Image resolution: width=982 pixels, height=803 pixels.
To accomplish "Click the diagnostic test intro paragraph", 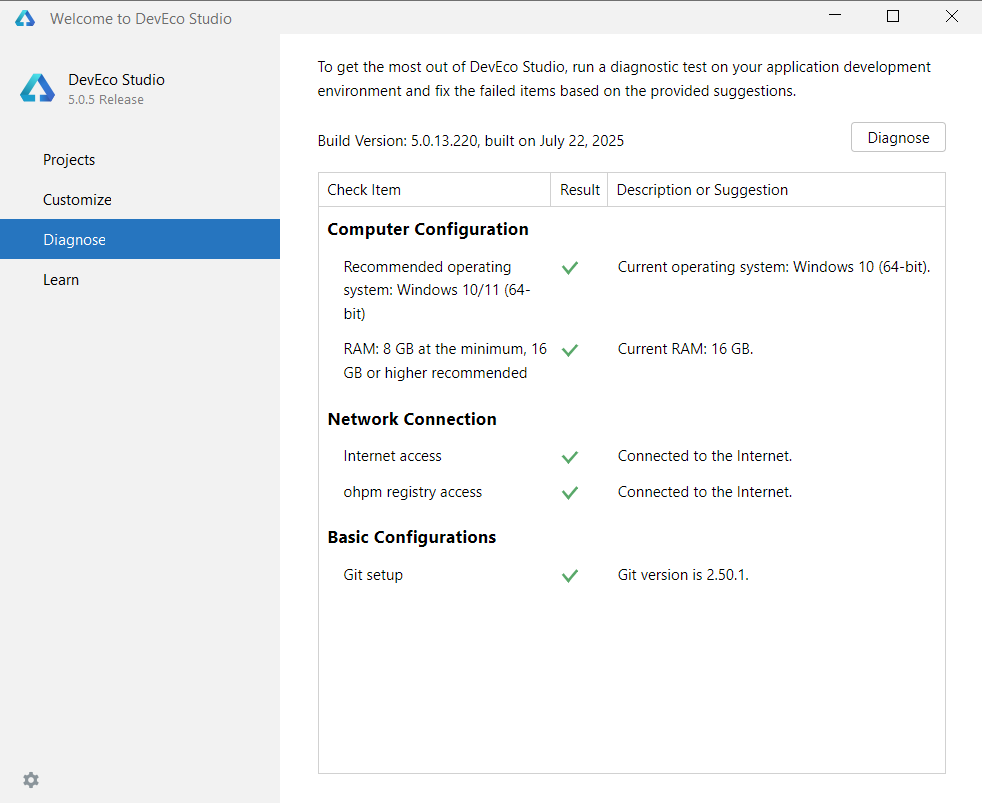I will (624, 79).
